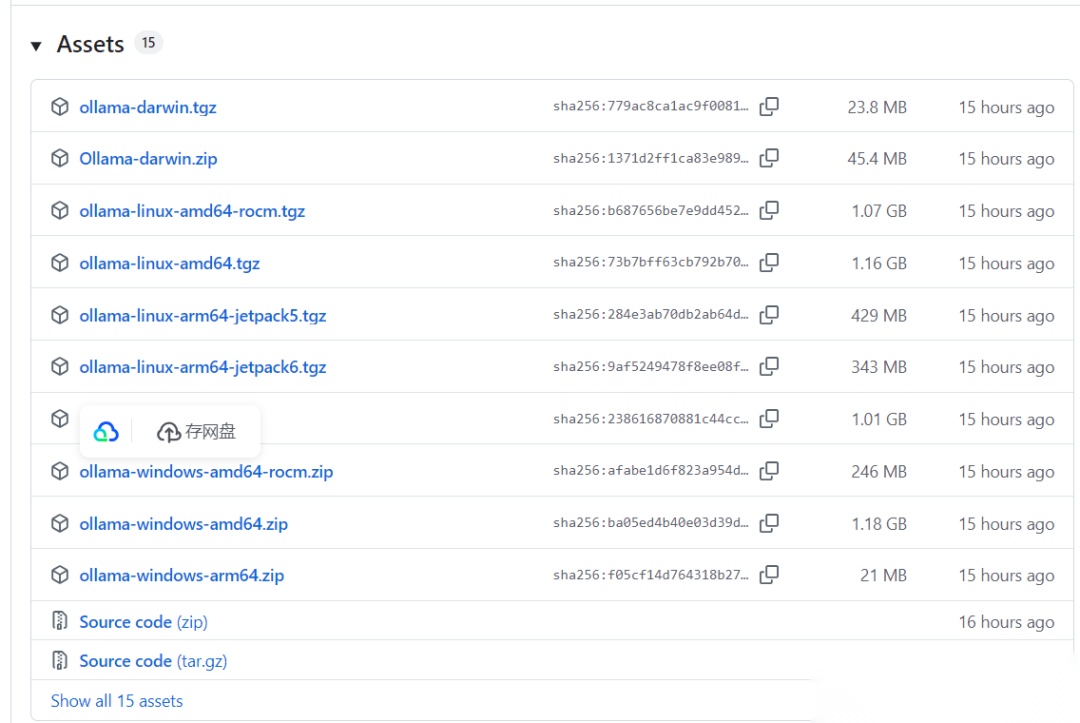Image resolution: width=1080 pixels, height=723 pixels.
Task: Click Show all 15 assets link
Action: pos(116,701)
